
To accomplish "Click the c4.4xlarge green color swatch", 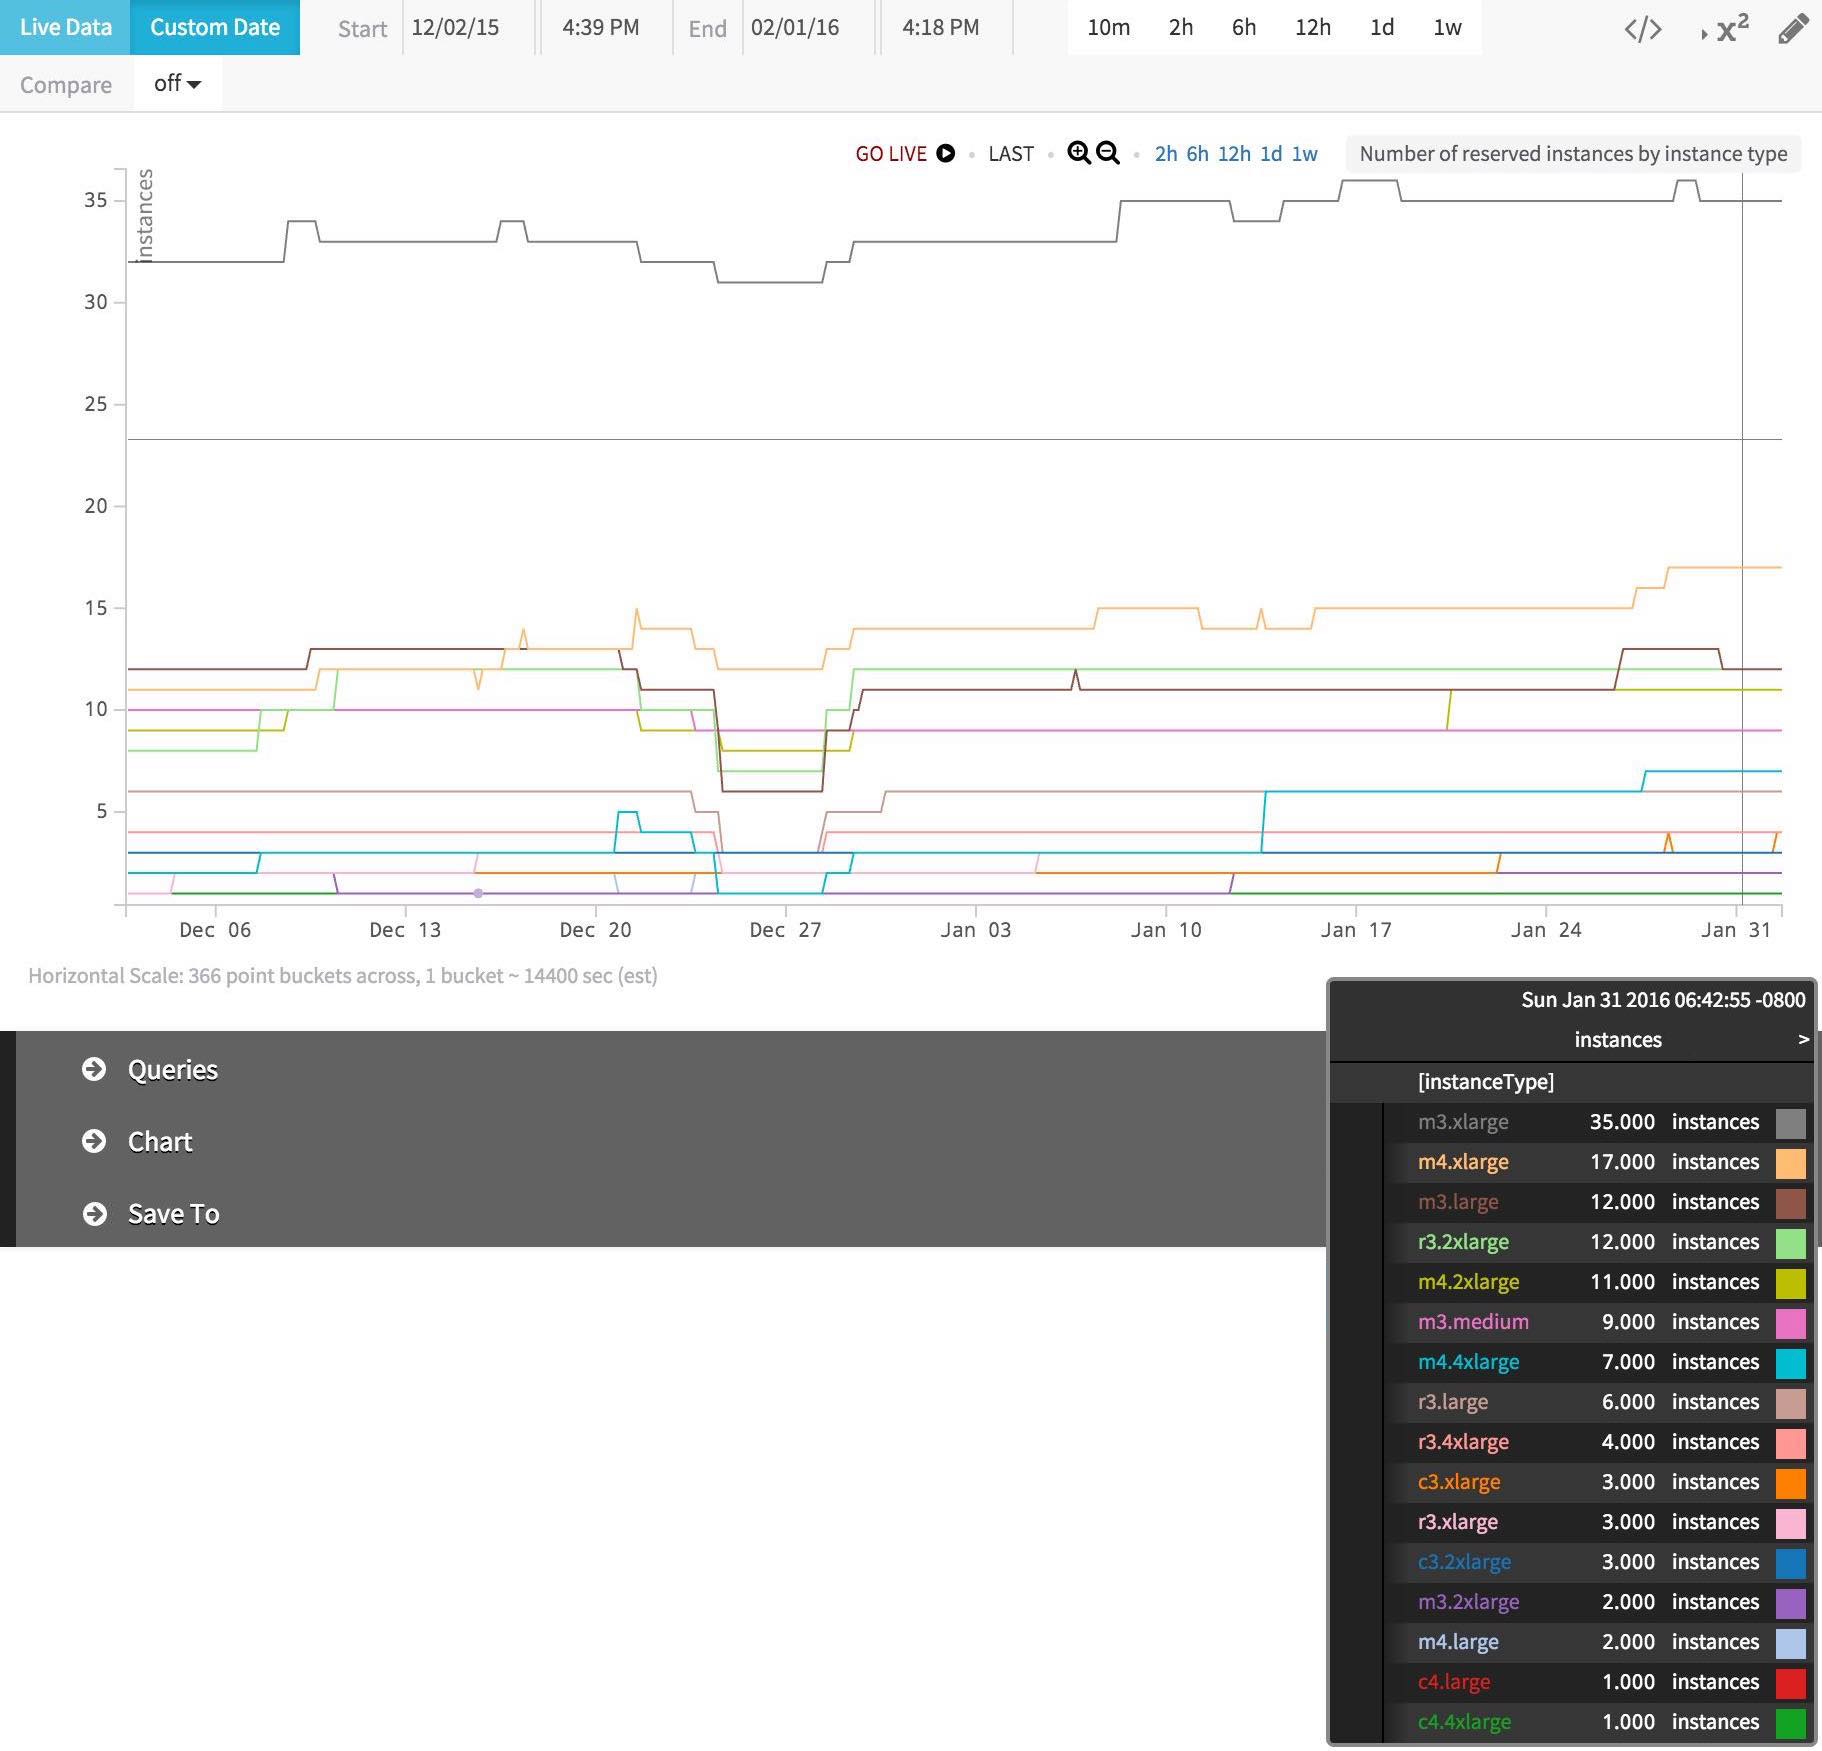I will click(1791, 1722).
